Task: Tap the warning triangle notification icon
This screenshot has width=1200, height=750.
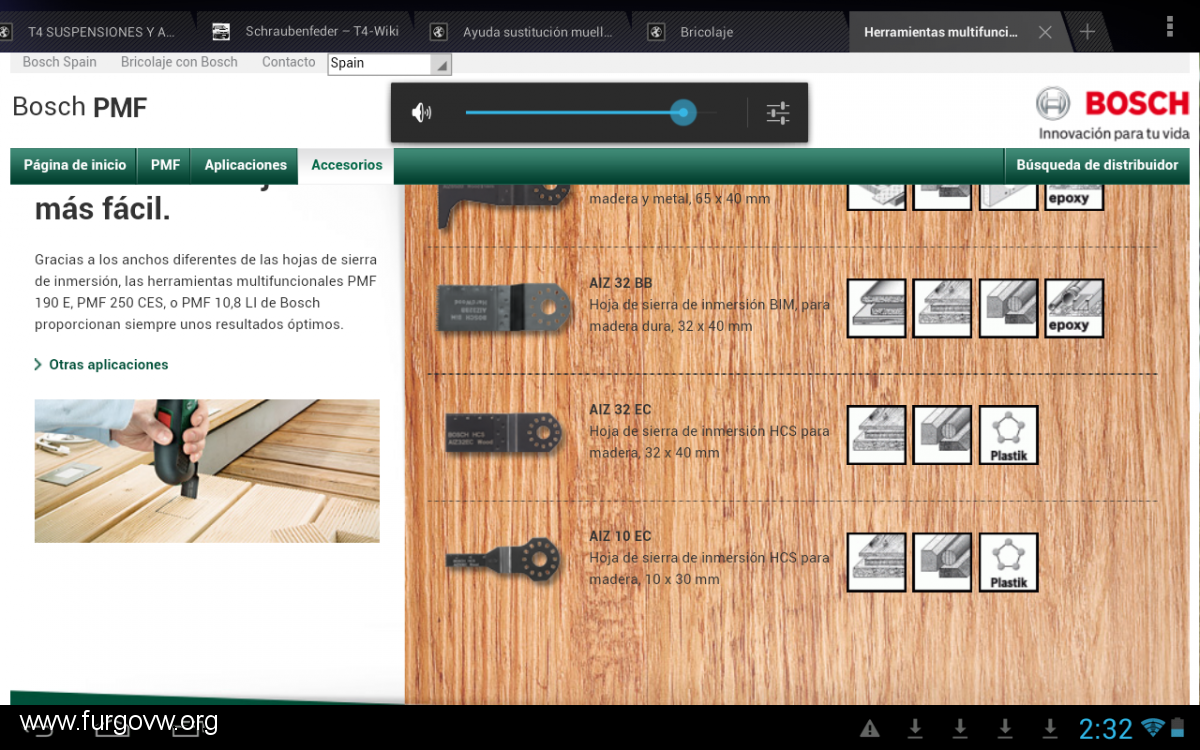Action: coord(870,728)
